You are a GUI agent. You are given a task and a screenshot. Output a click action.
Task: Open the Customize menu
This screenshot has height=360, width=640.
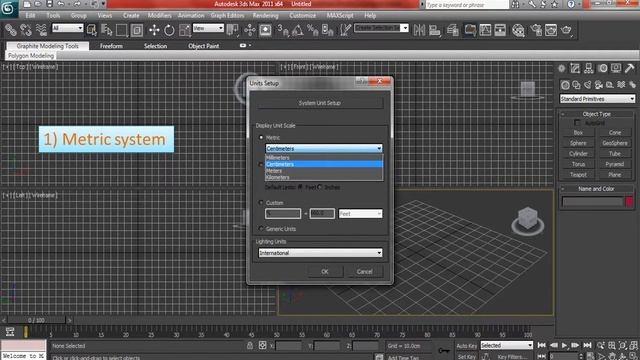pos(302,16)
